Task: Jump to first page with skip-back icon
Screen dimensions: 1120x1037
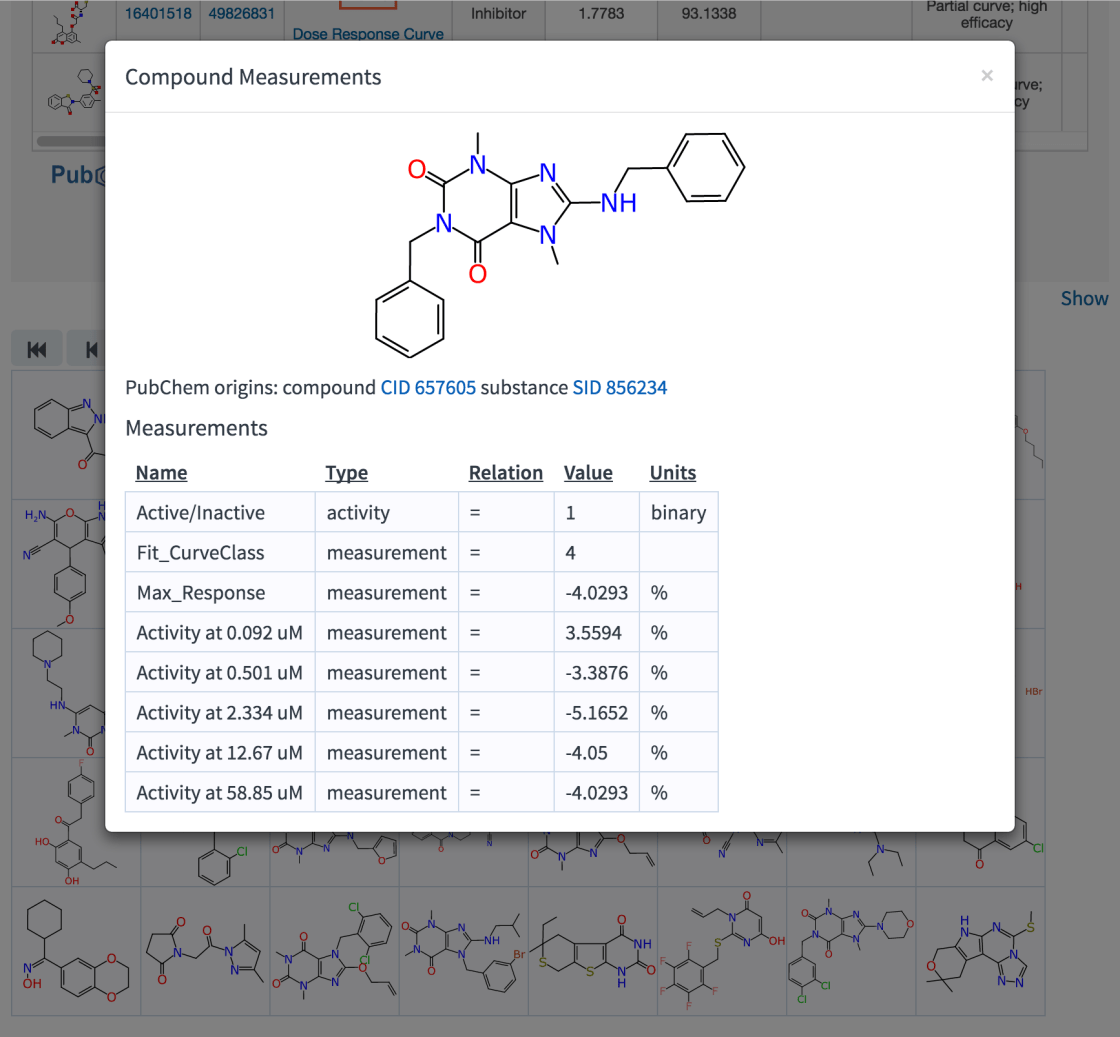Action: pos(37,349)
